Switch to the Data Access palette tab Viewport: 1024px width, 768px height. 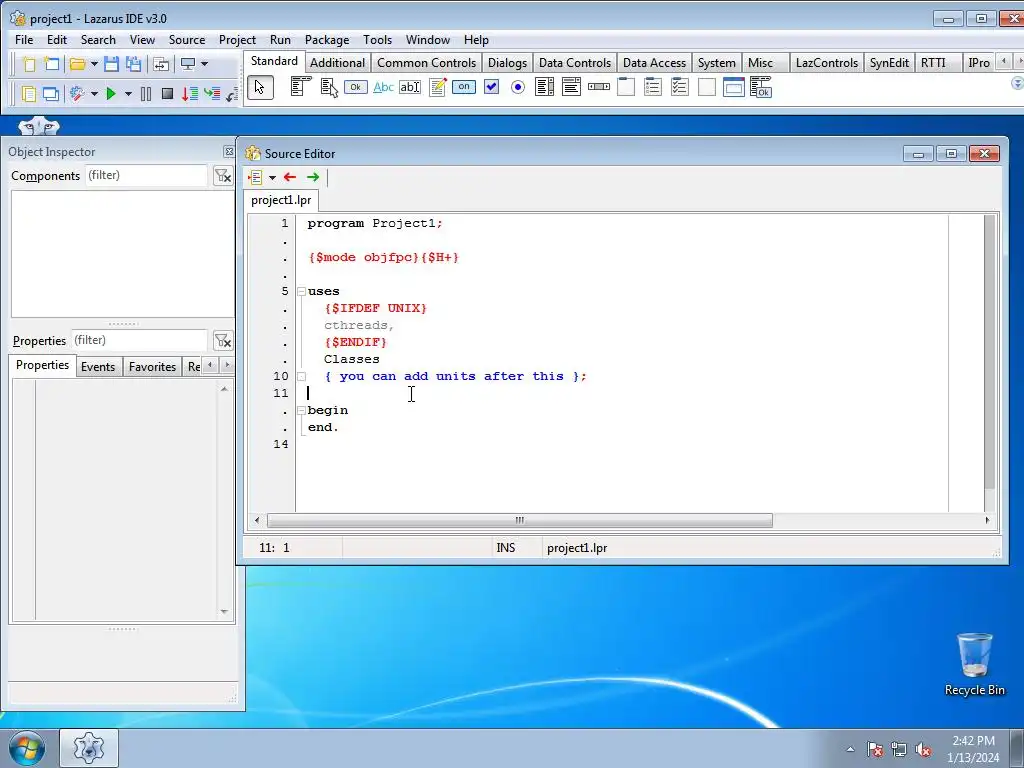(x=654, y=63)
